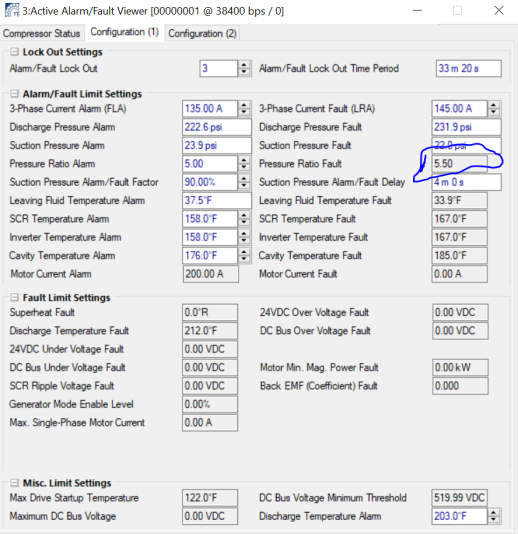
Task: Click the Alarm/Fault Lock Out stepper arrows
Action: [244, 68]
